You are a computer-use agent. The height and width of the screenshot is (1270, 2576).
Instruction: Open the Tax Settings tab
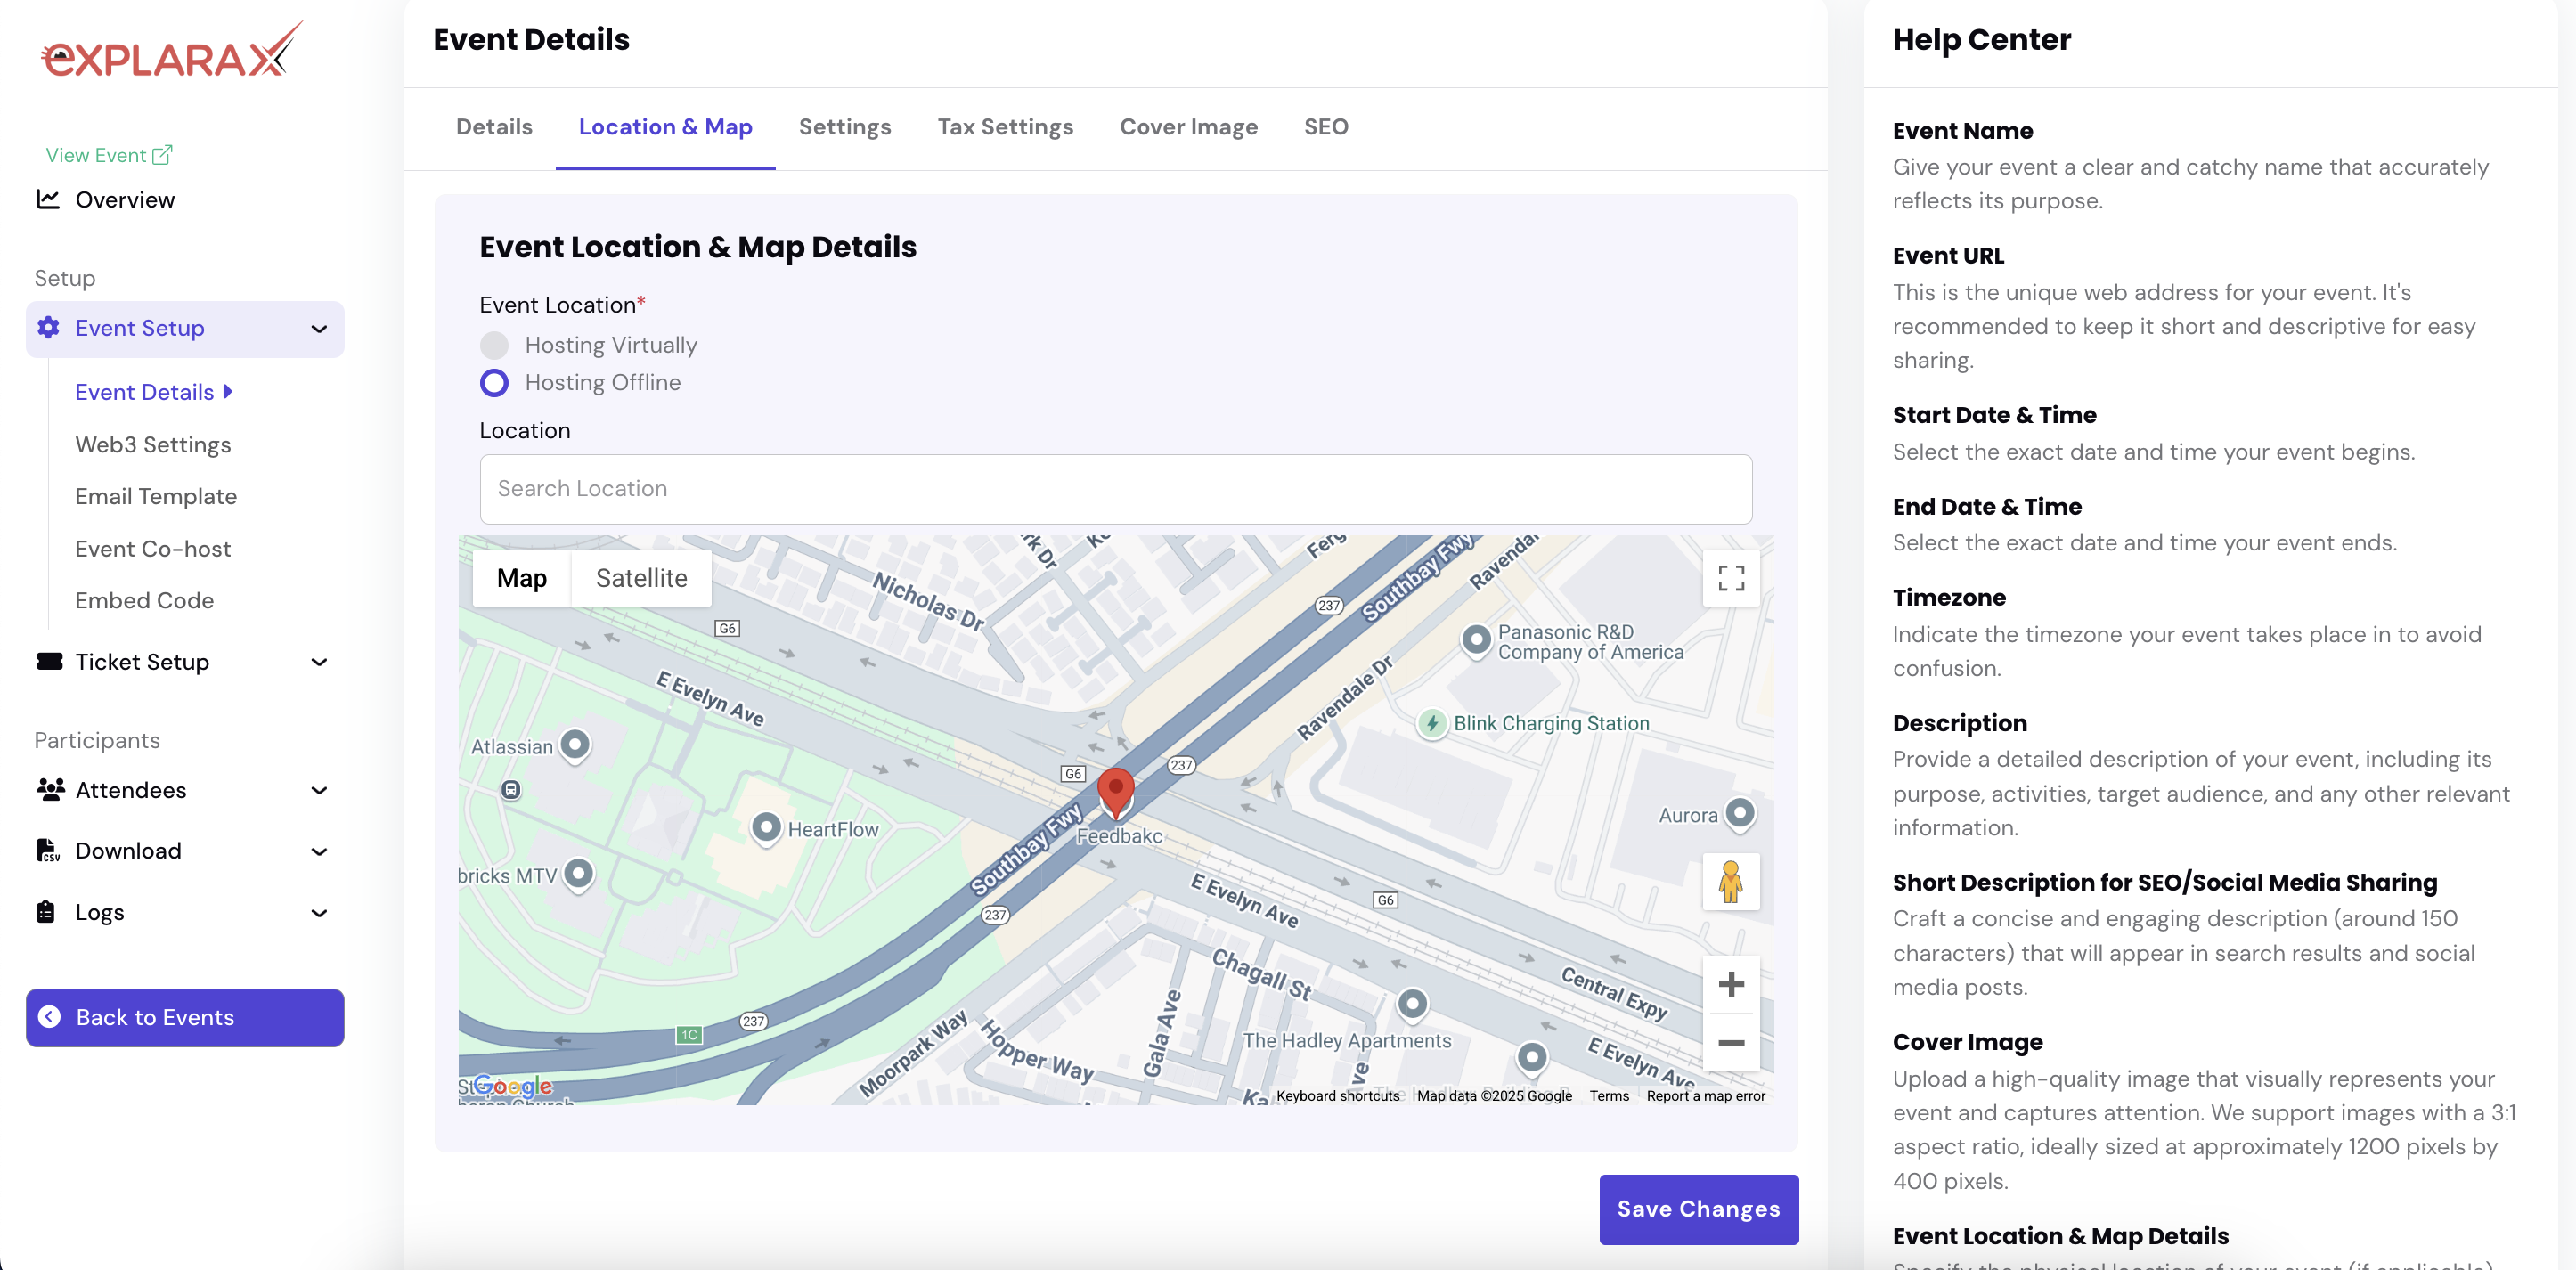click(x=1004, y=127)
